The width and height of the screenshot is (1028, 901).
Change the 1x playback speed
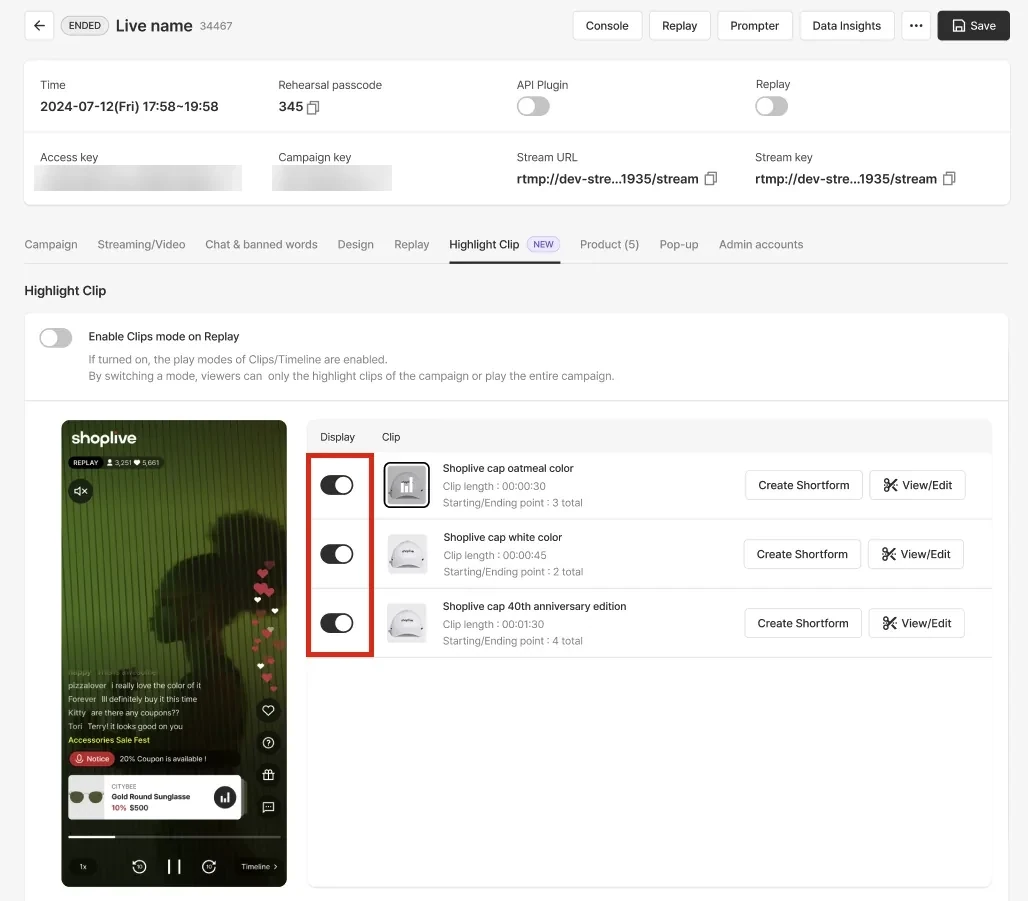(83, 867)
